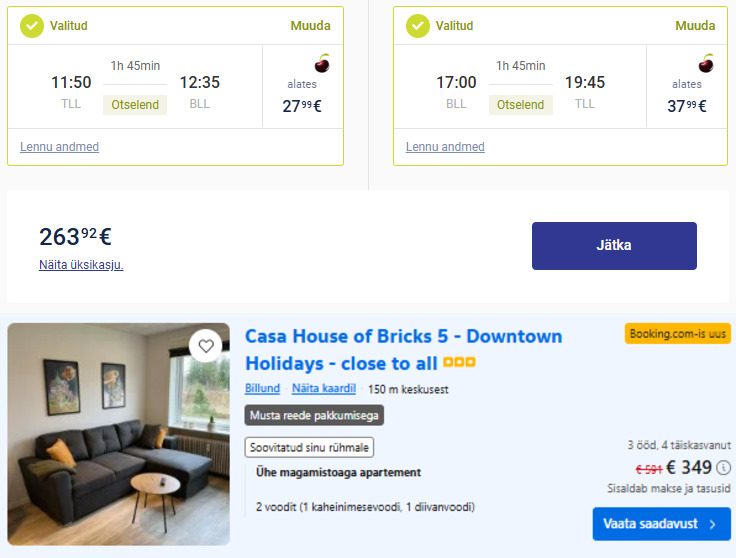Viewport: 736px width, 558px height.
Task: Click Muuda on the outbound flight card
Action: [310, 26]
